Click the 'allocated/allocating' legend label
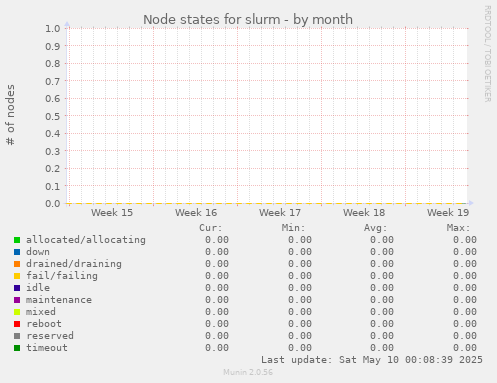Image resolution: width=497 pixels, height=383 pixels. [86, 240]
